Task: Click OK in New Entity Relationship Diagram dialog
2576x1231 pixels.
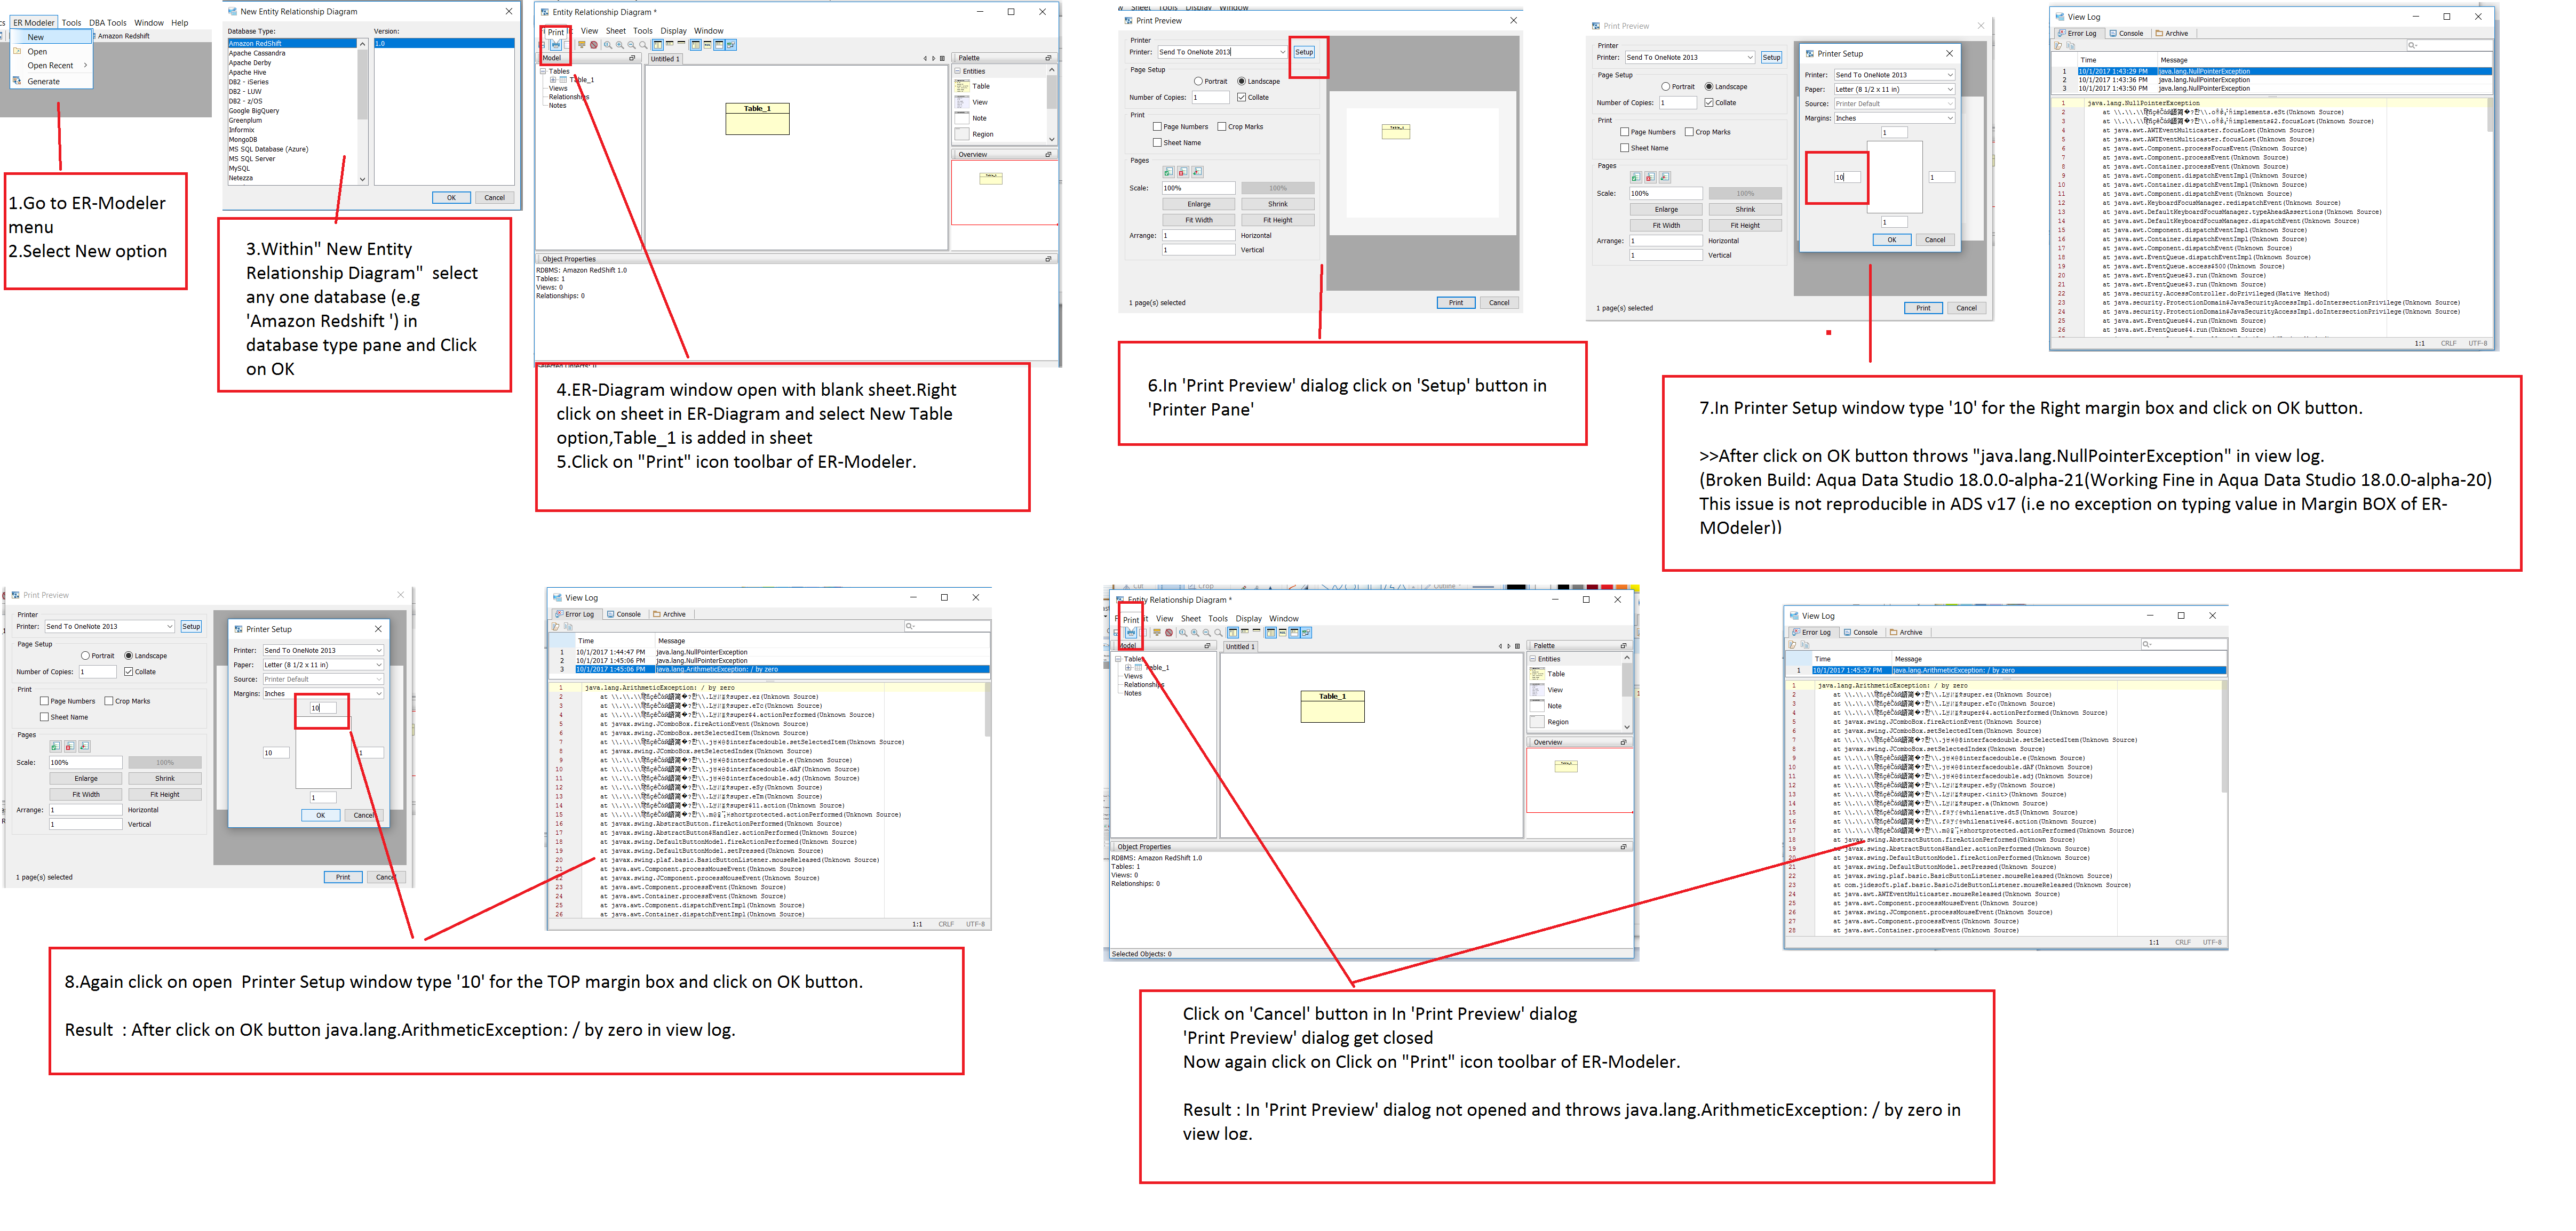Action: click(451, 197)
